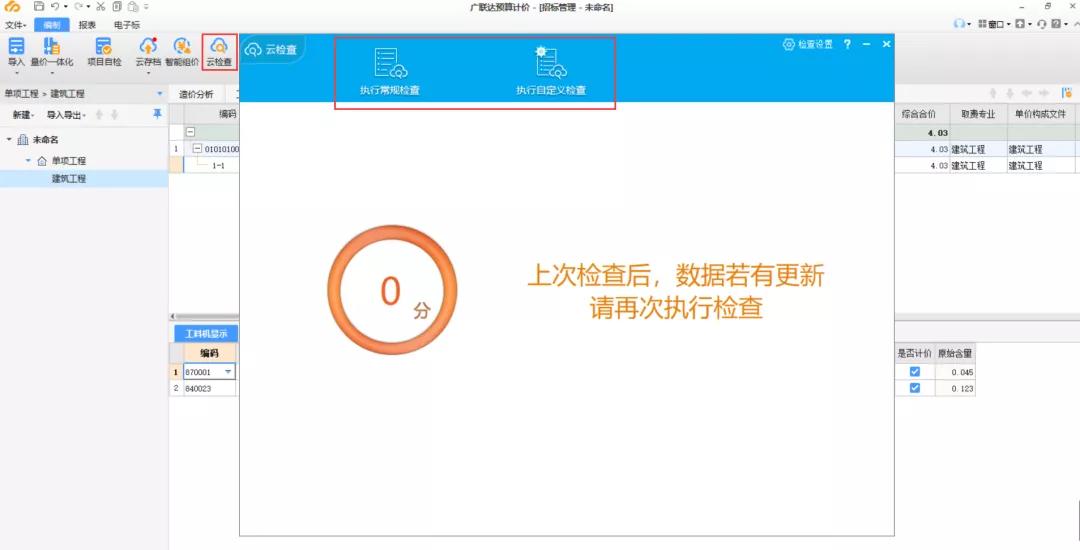
Task: Switch to the 编制 ribbon tab
Action: (x=52, y=25)
